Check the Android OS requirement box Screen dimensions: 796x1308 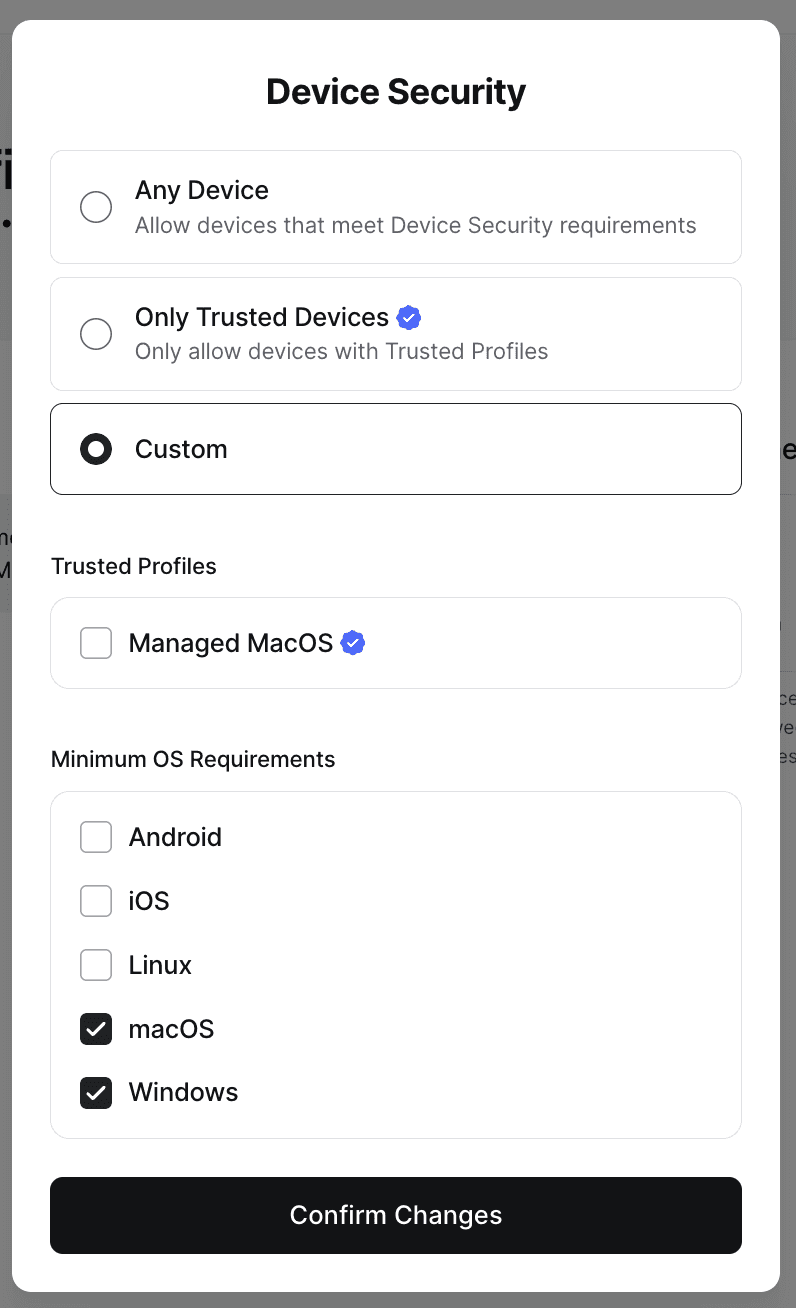coord(96,837)
